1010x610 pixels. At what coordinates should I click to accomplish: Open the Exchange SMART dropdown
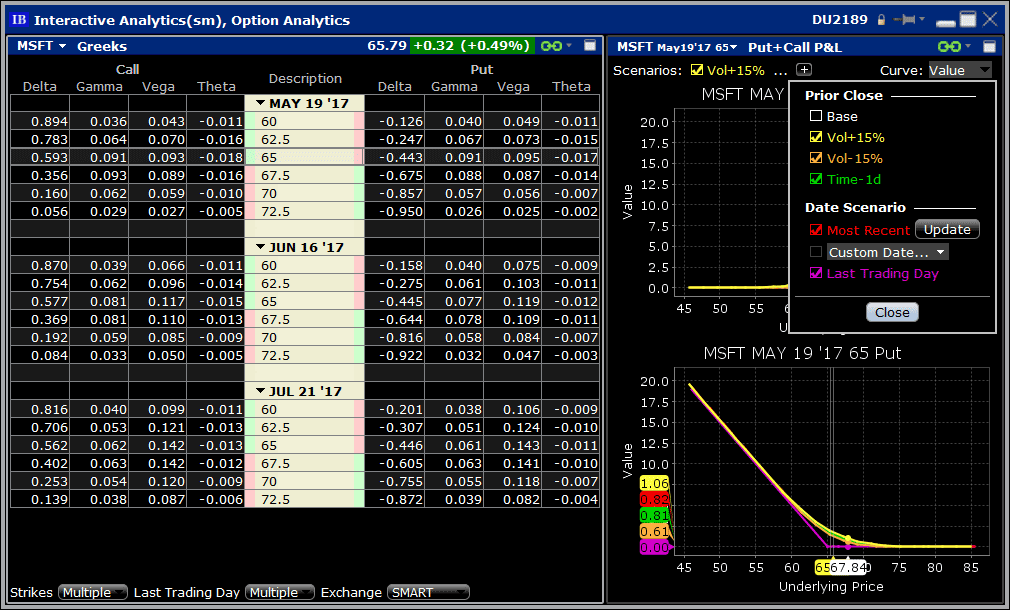pos(428,592)
